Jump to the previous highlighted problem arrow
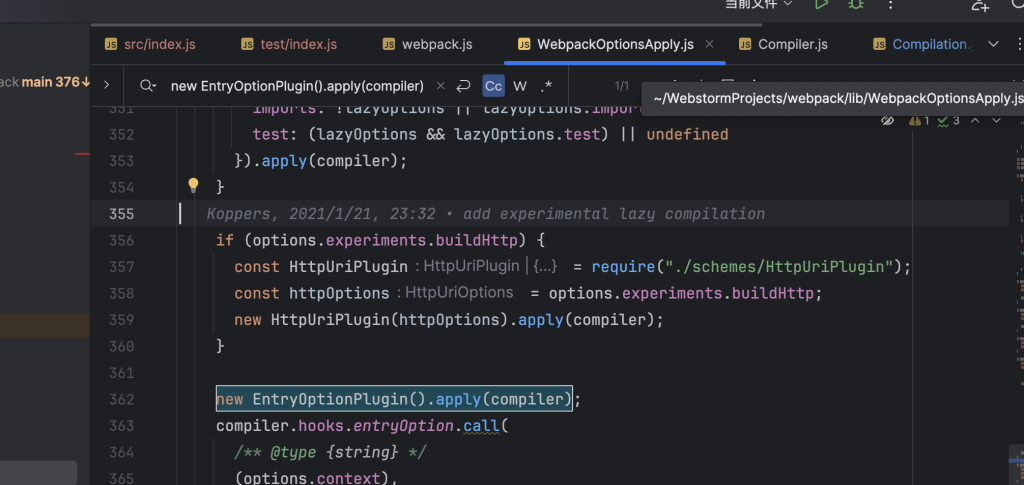The image size is (1024, 485). point(975,121)
